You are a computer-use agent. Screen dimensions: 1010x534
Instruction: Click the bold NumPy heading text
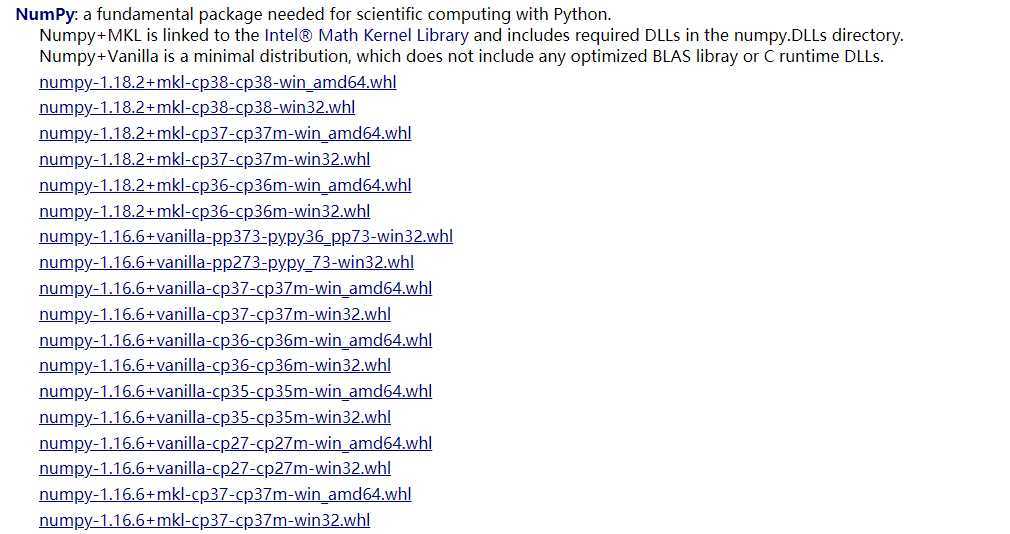click(44, 15)
